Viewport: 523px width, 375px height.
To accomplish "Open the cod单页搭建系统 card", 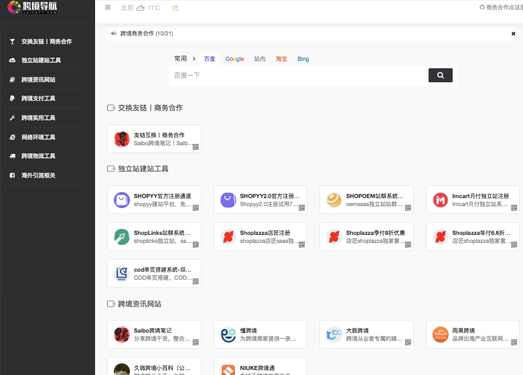I will coord(154,273).
